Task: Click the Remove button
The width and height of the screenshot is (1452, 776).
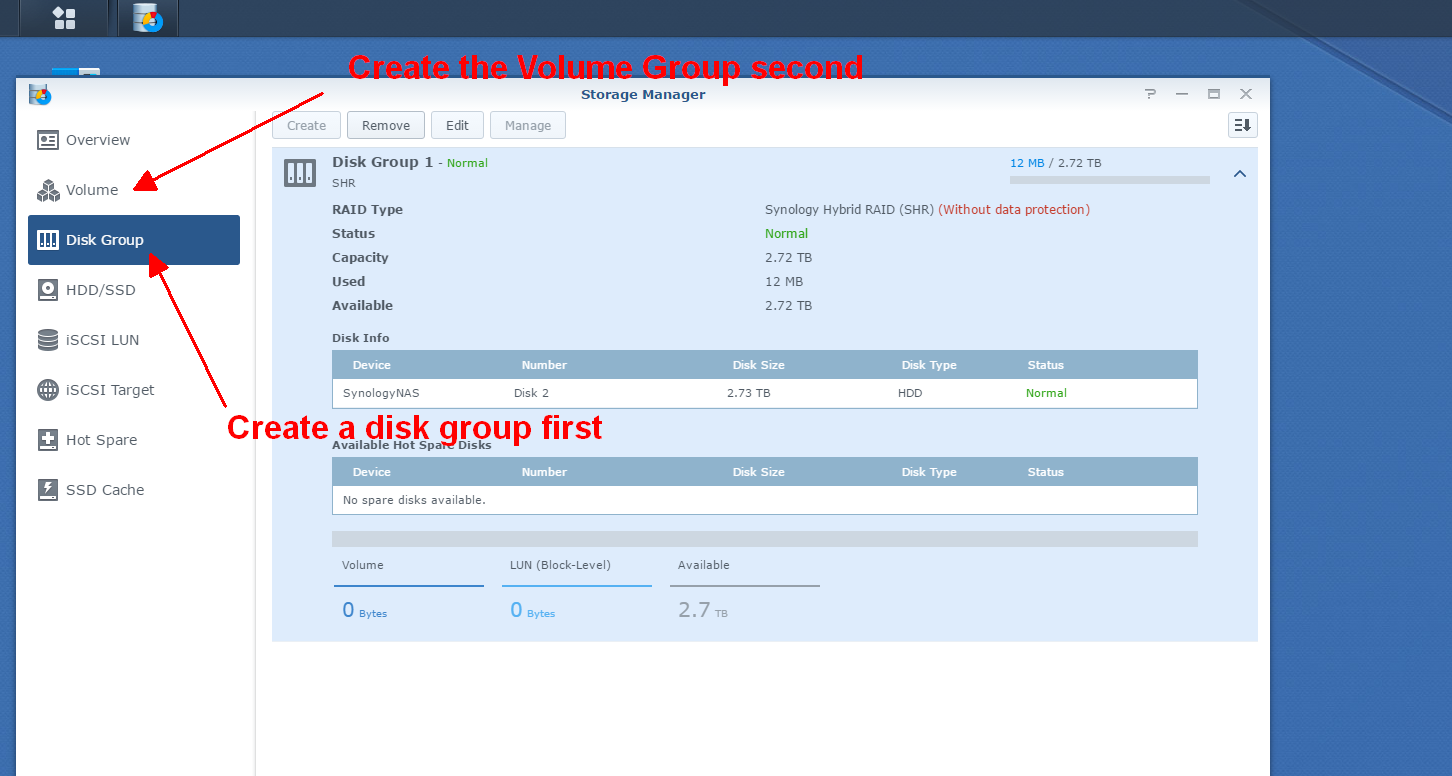Action: (386, 125)
